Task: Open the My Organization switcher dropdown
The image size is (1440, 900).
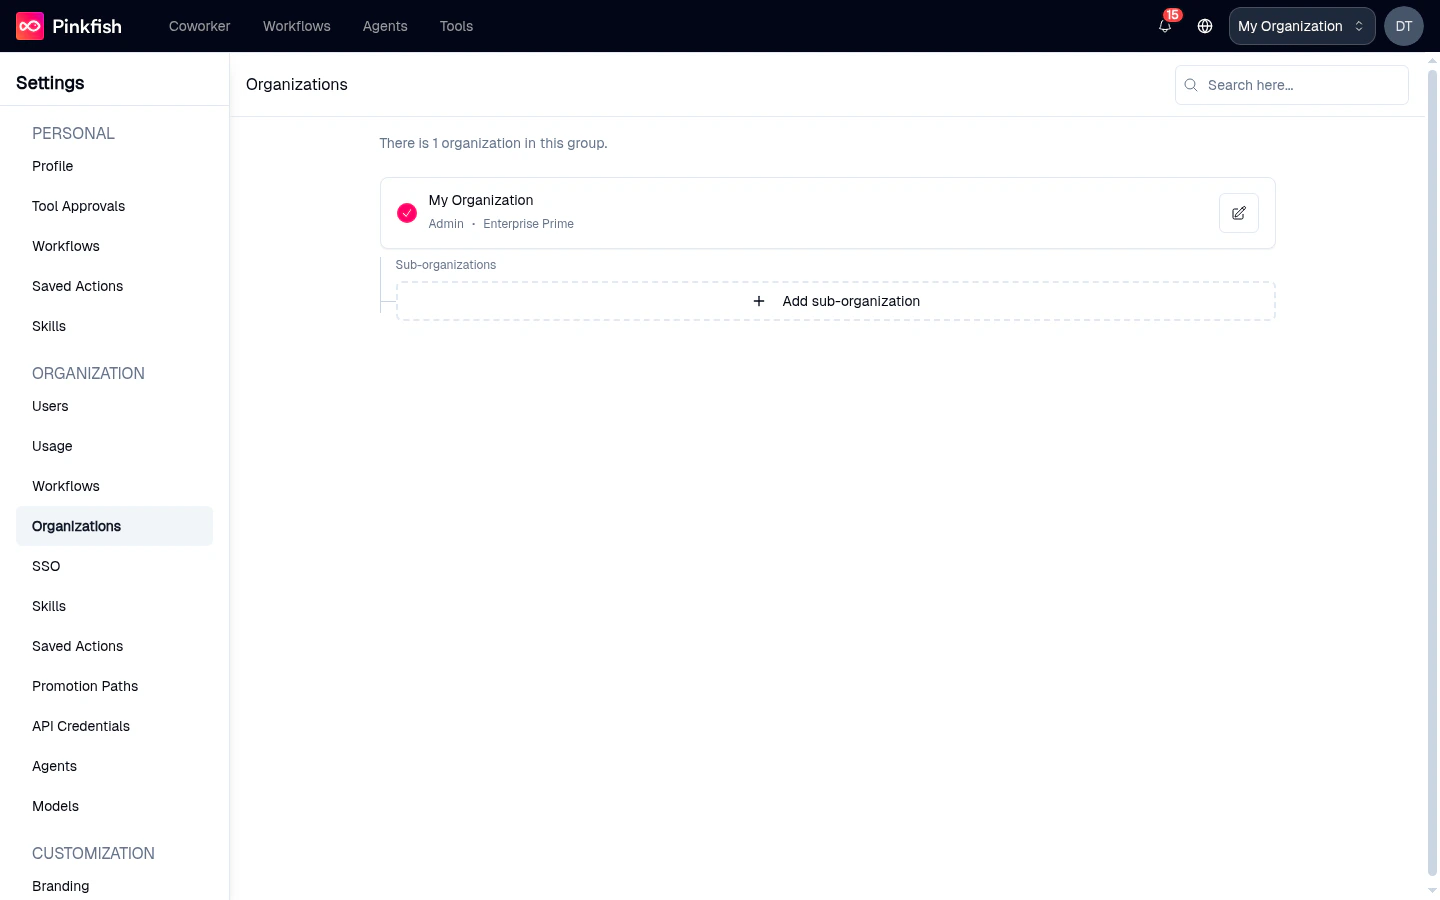Action: pyautogui.click(x=1301, y=26)
